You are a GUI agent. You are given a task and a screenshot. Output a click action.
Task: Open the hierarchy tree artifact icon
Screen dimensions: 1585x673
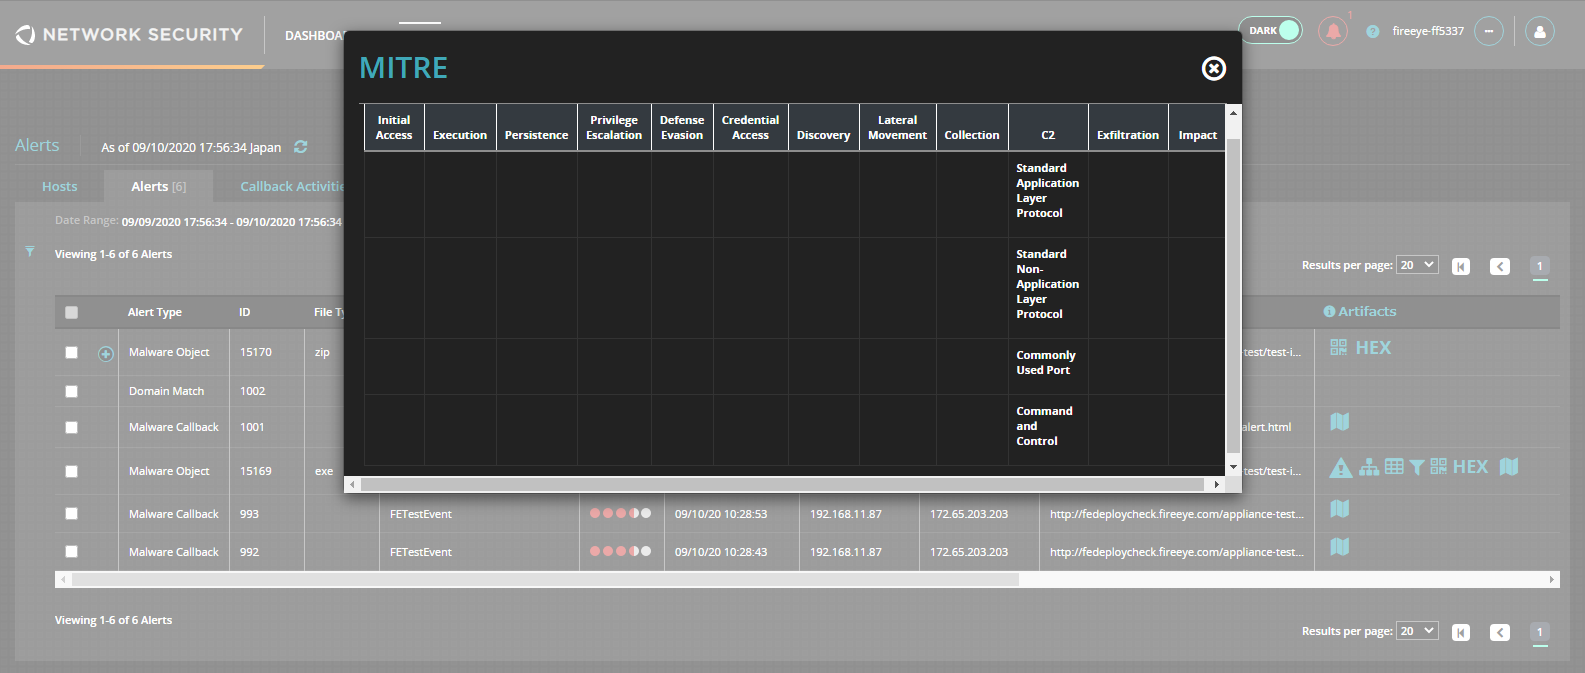coord(1368,467)
